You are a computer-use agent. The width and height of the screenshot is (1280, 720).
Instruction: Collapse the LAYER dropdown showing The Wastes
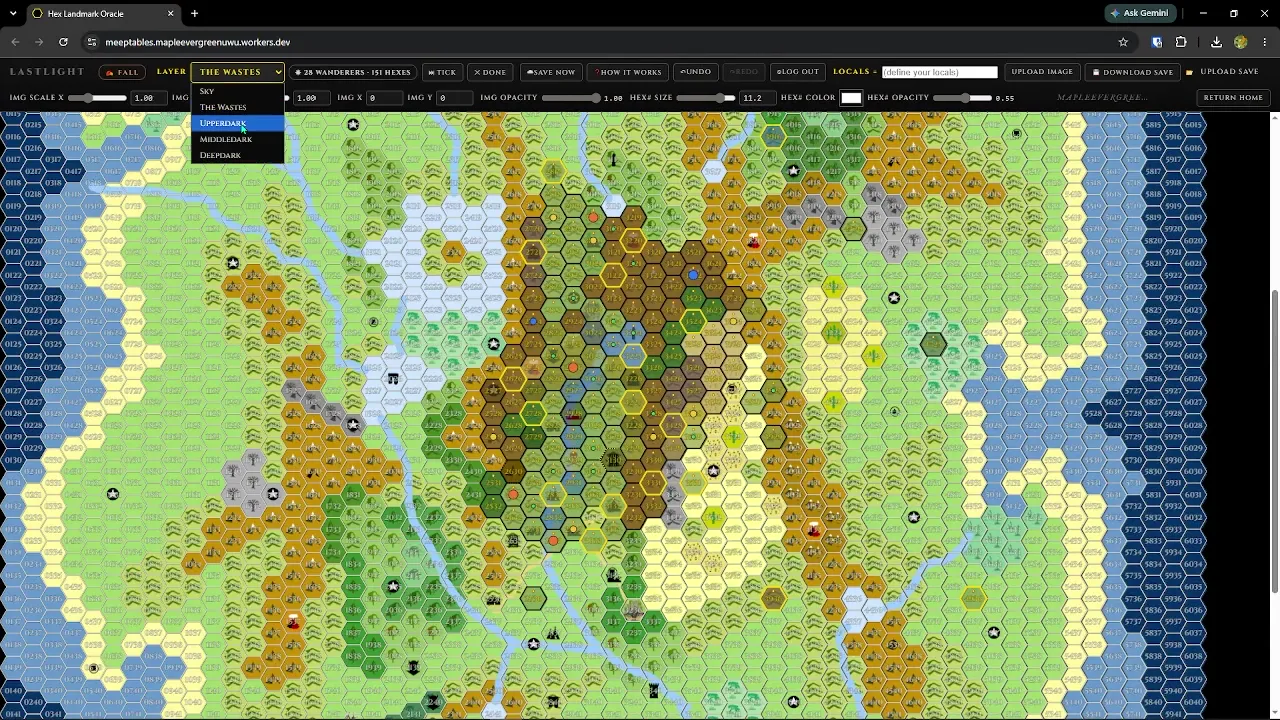[238, 72]
